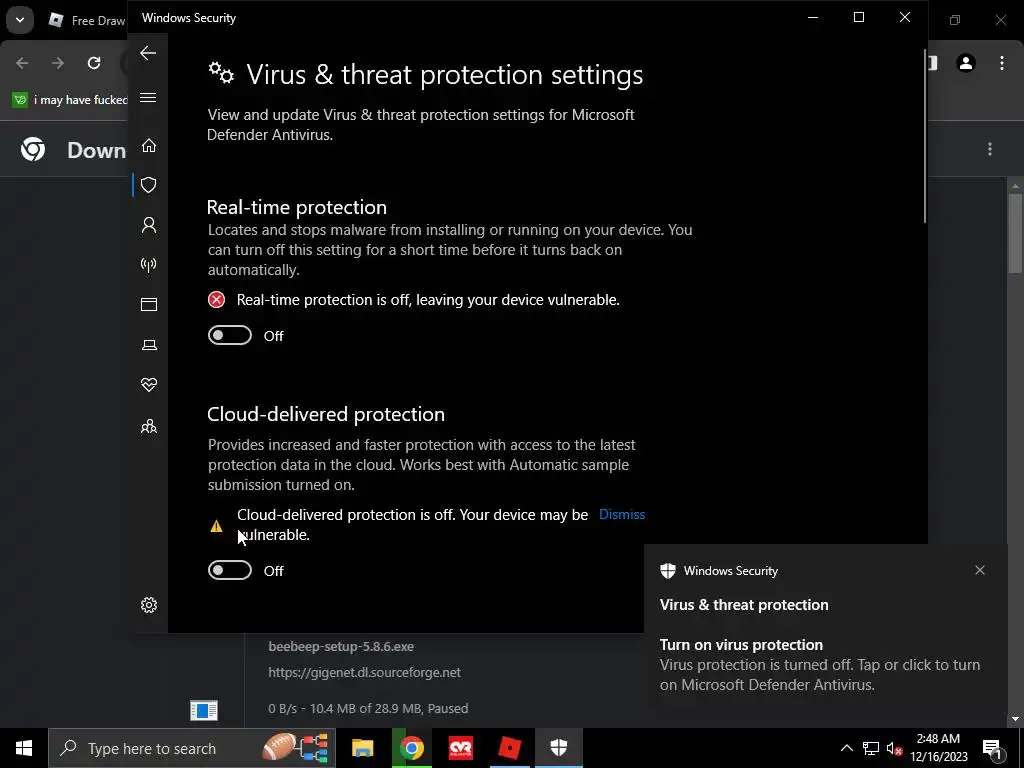Show hidden system tray icons
Image resolution: width=1024 pixels, height=768 pixels.
846,748
